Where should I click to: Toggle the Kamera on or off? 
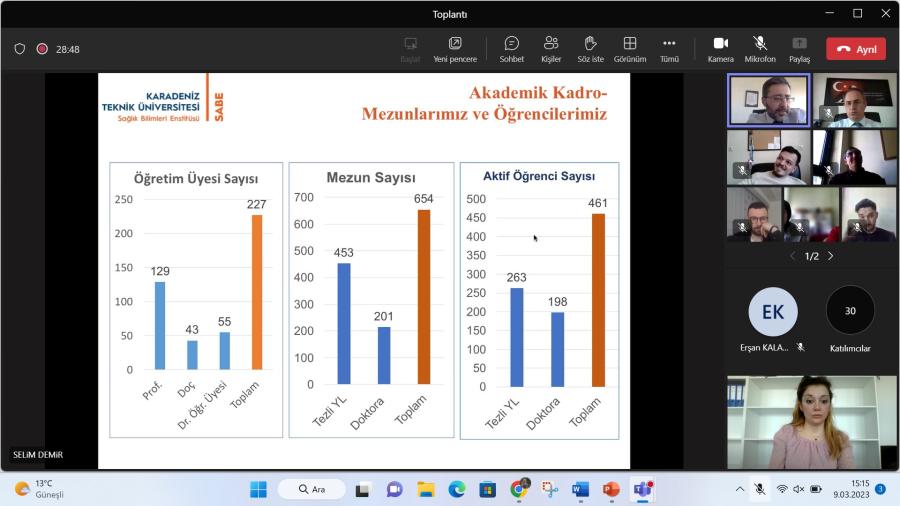720,49
